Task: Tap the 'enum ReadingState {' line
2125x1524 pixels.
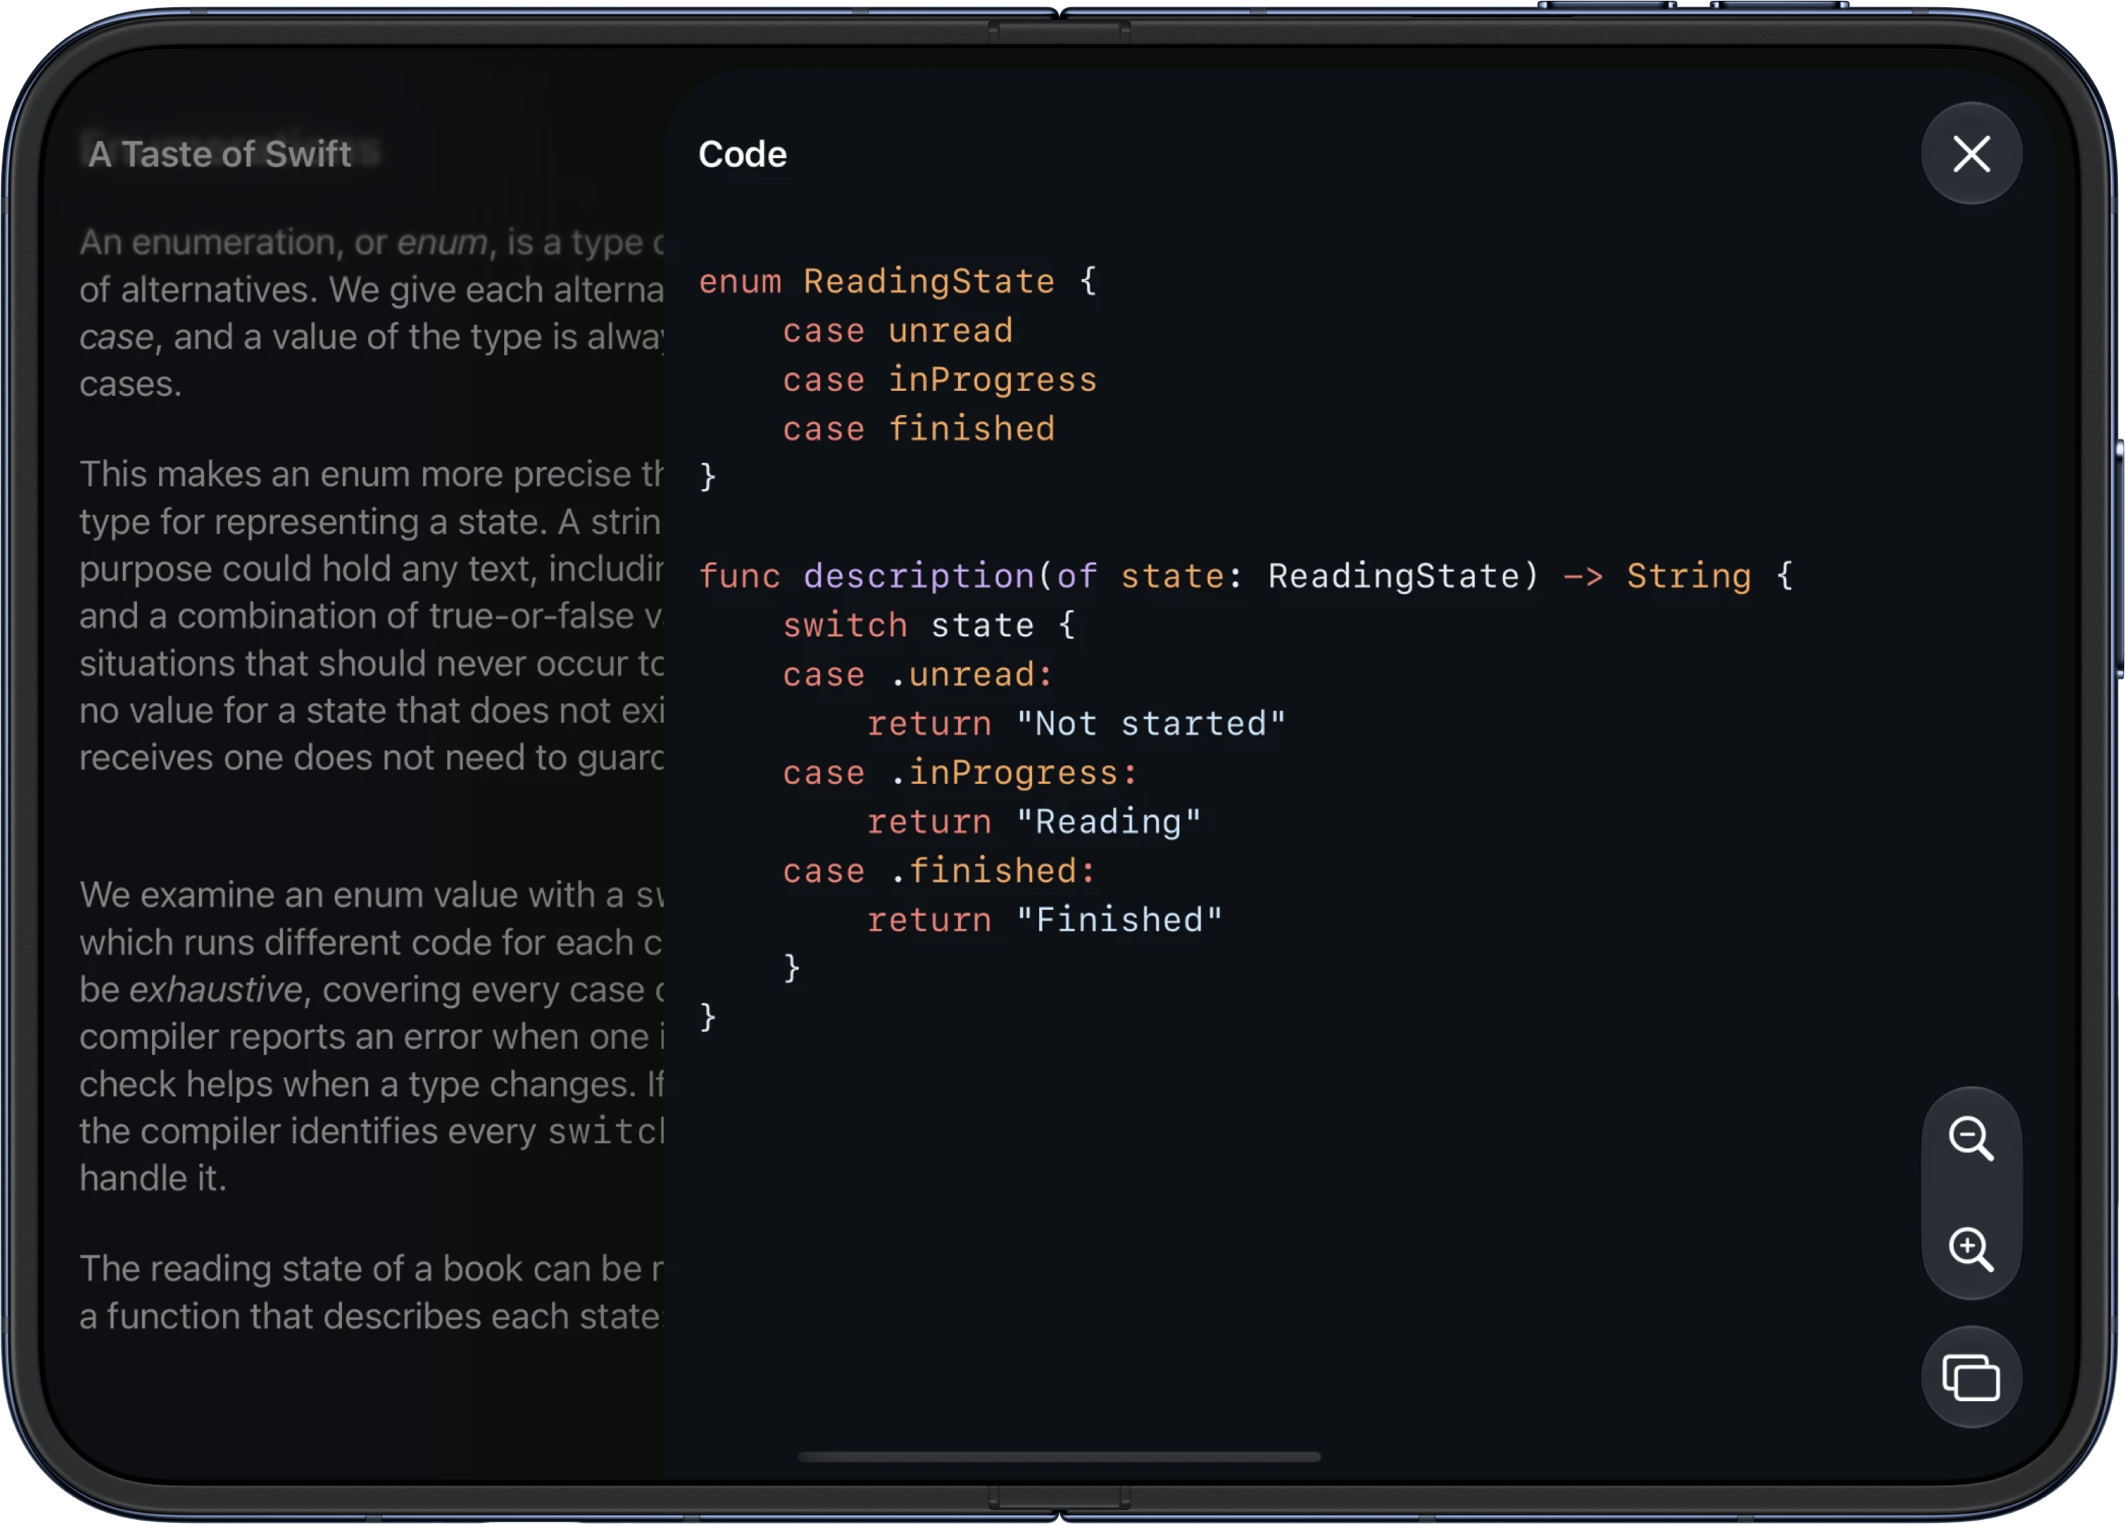Action: click(897, 281)
